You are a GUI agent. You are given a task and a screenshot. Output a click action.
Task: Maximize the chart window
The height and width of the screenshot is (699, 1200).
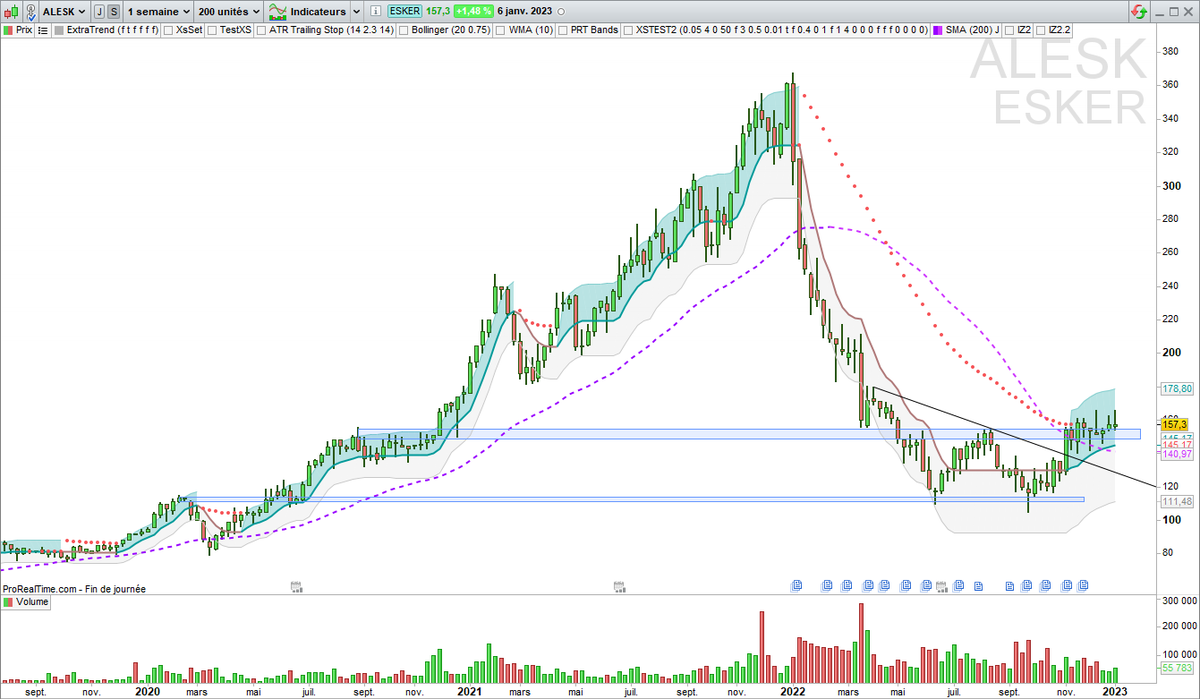tap(1173, 12)
